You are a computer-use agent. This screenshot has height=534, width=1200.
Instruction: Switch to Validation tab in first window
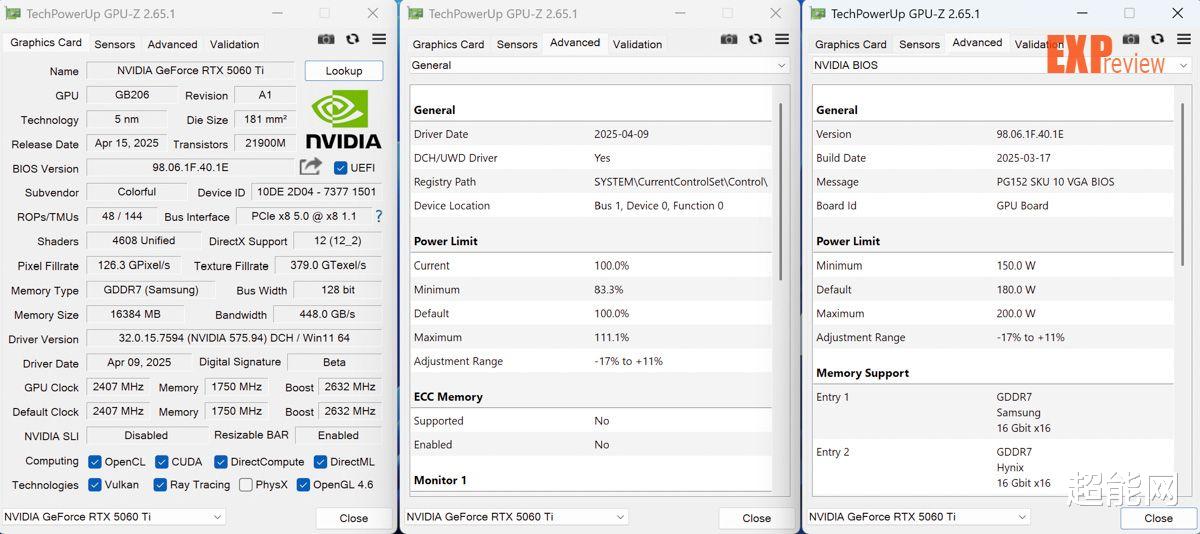click(x=235, y=44)
